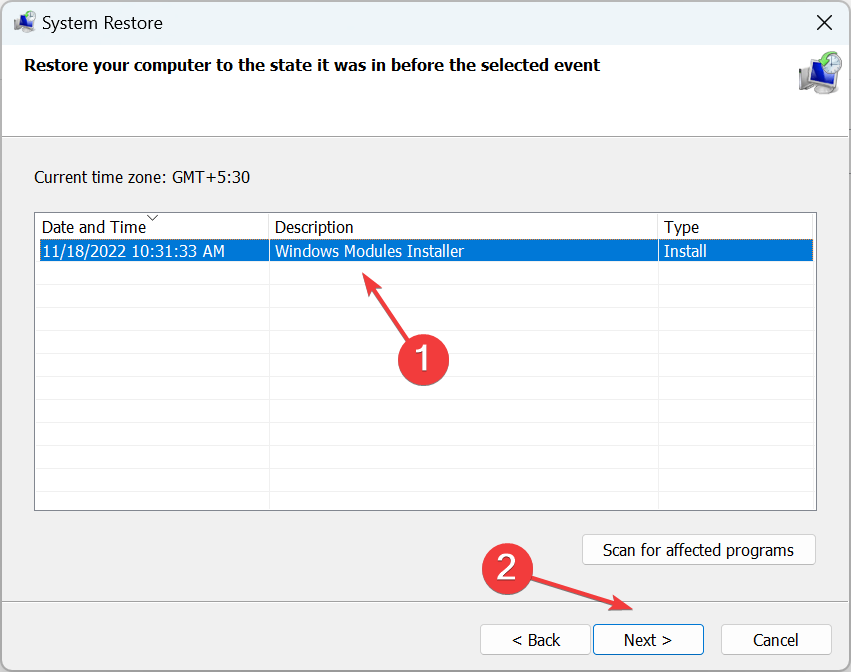Click the Next > button
This screenshot has width=851, height=672.
[x=648, y=639]
